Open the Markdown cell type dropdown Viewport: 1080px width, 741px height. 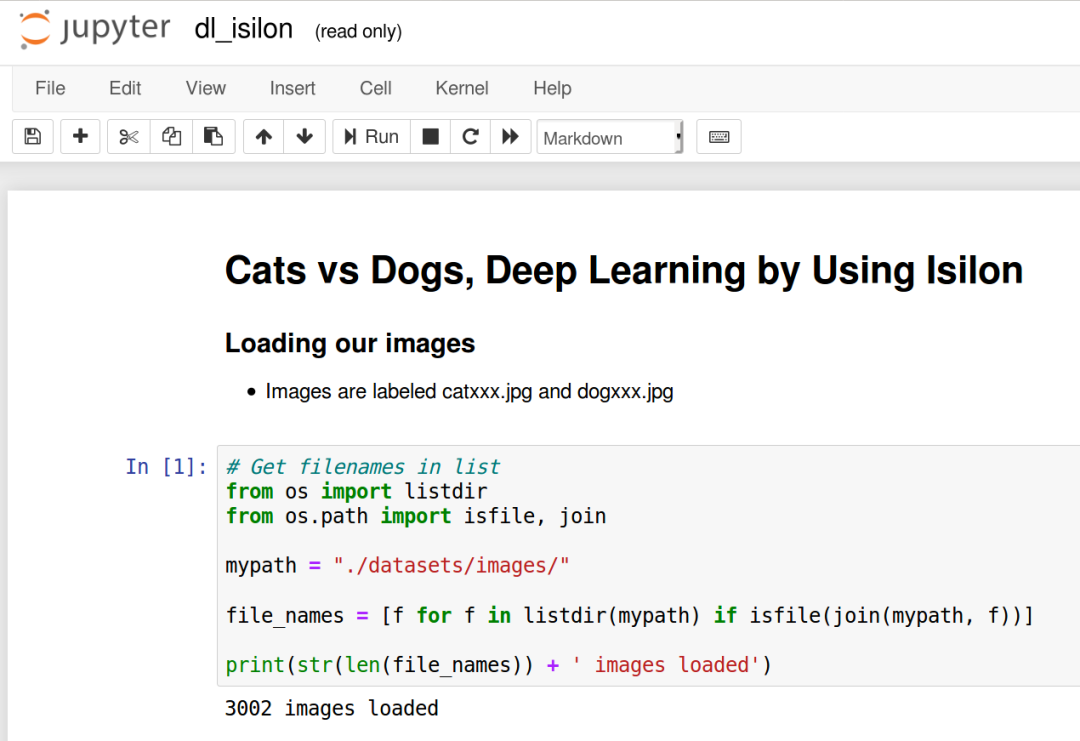point(610,137)
